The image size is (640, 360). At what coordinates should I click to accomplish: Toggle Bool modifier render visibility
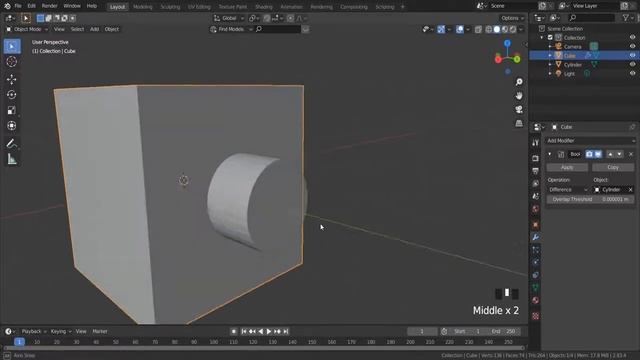point(589,154)
